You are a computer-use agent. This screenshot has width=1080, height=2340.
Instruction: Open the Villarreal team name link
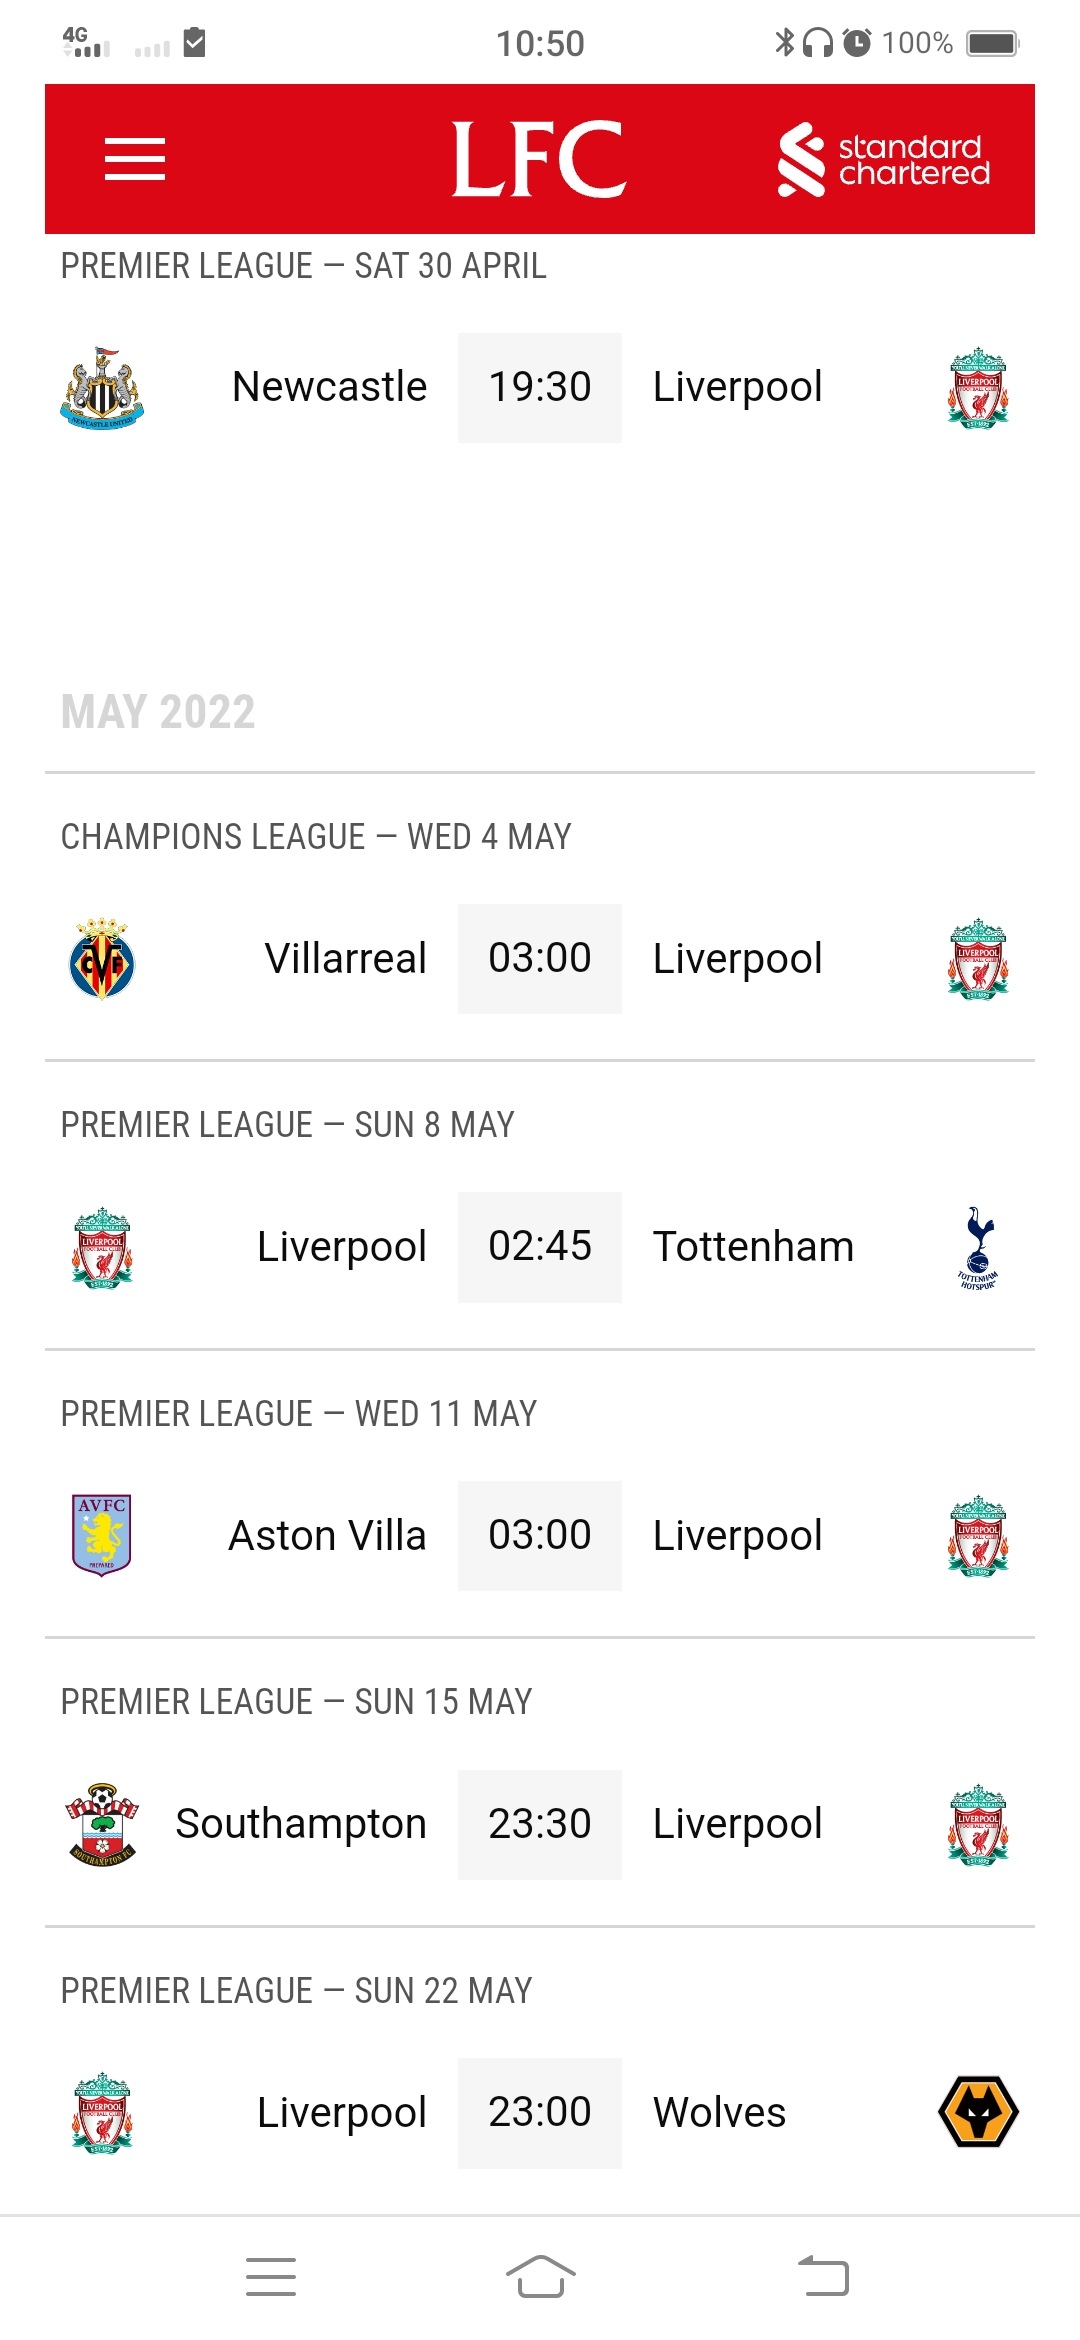click(345, 959)
